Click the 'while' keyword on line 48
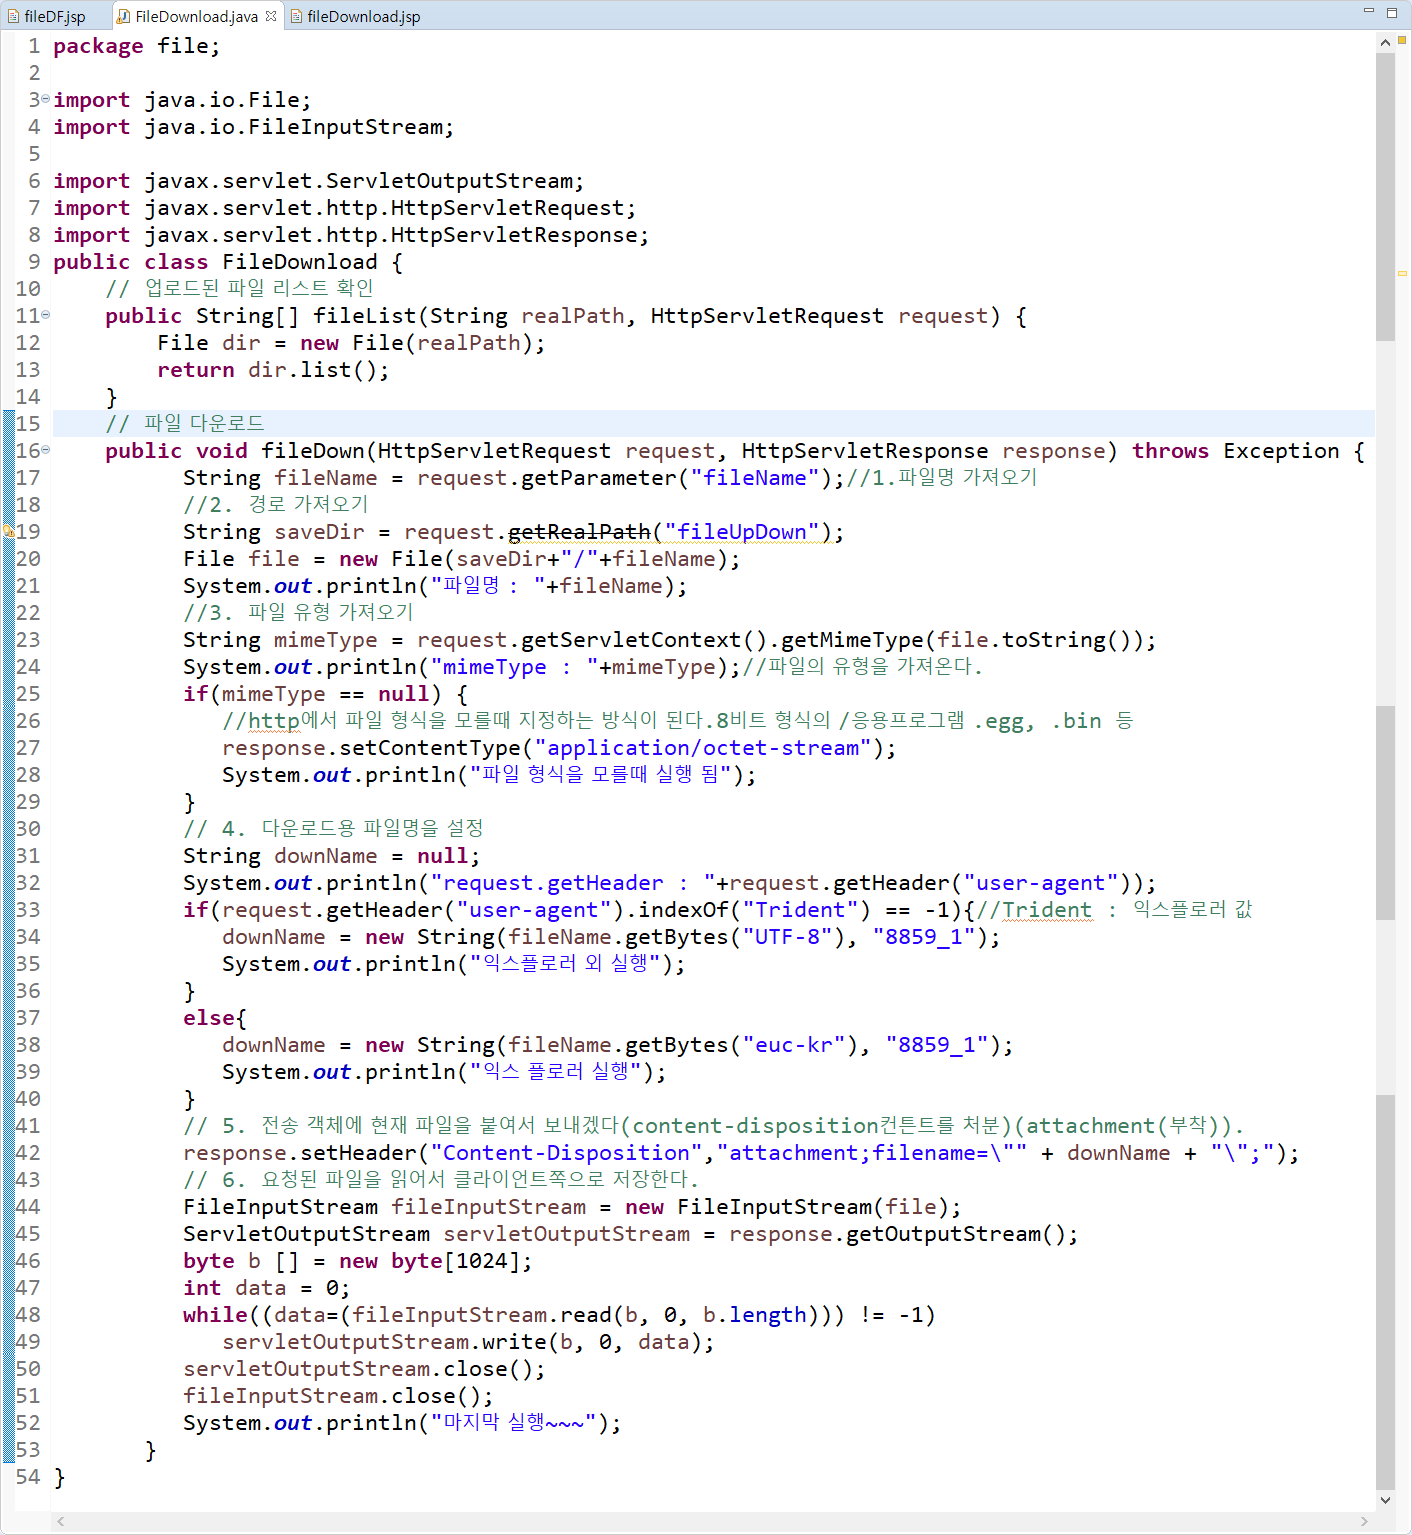 (215, 1315)
